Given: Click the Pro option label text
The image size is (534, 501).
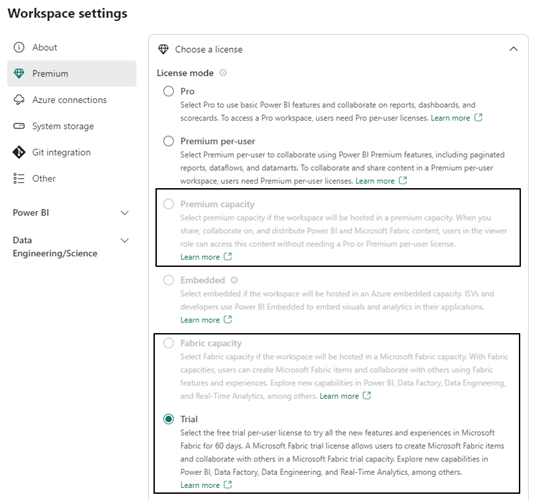Looking at the screenshot, I should pos(187,91).
